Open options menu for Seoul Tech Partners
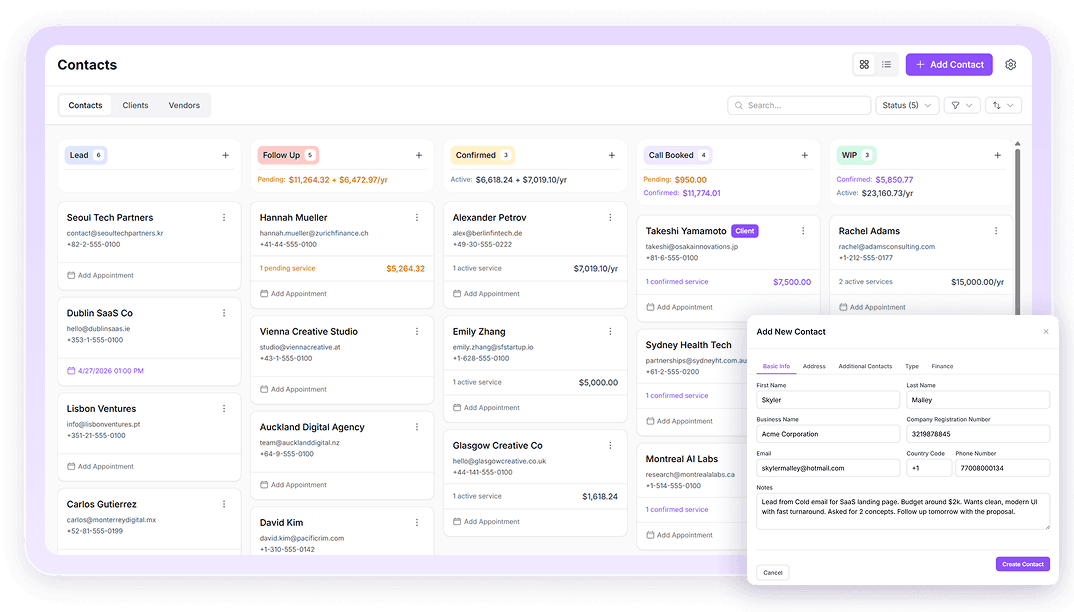This screenshot has height=612, width=1074. 224,217
